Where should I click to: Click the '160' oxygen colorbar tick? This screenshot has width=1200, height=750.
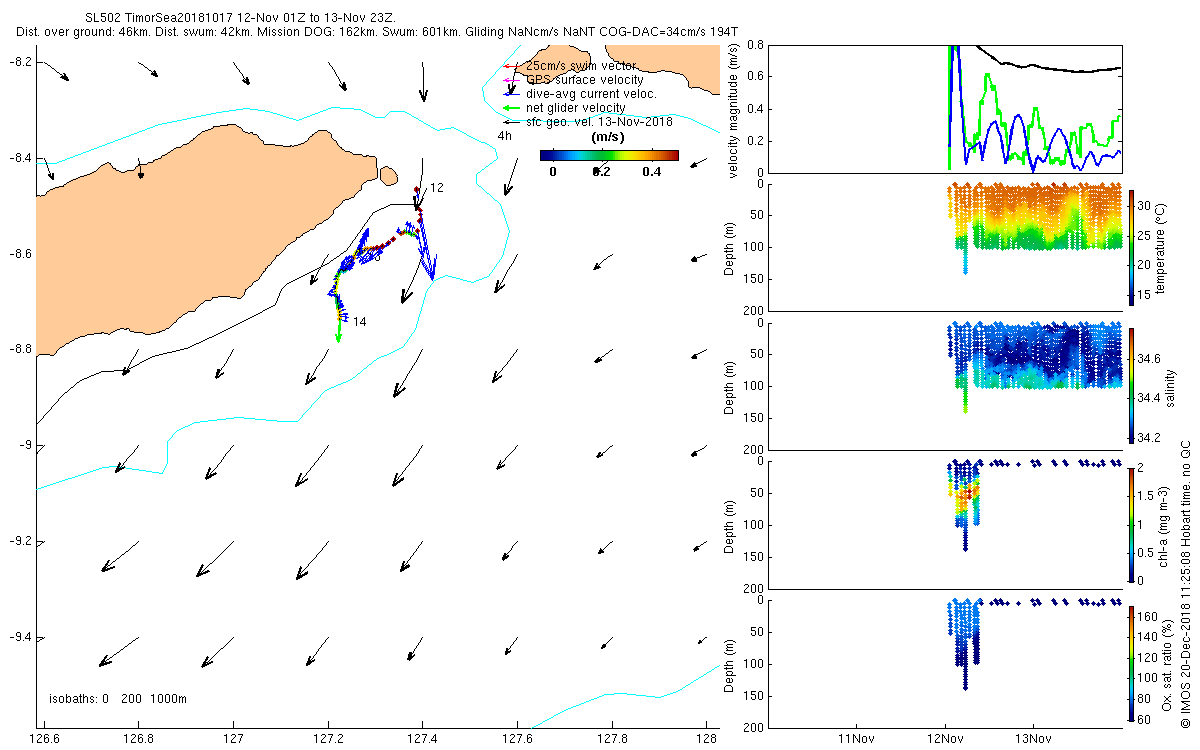(1148, 615)
